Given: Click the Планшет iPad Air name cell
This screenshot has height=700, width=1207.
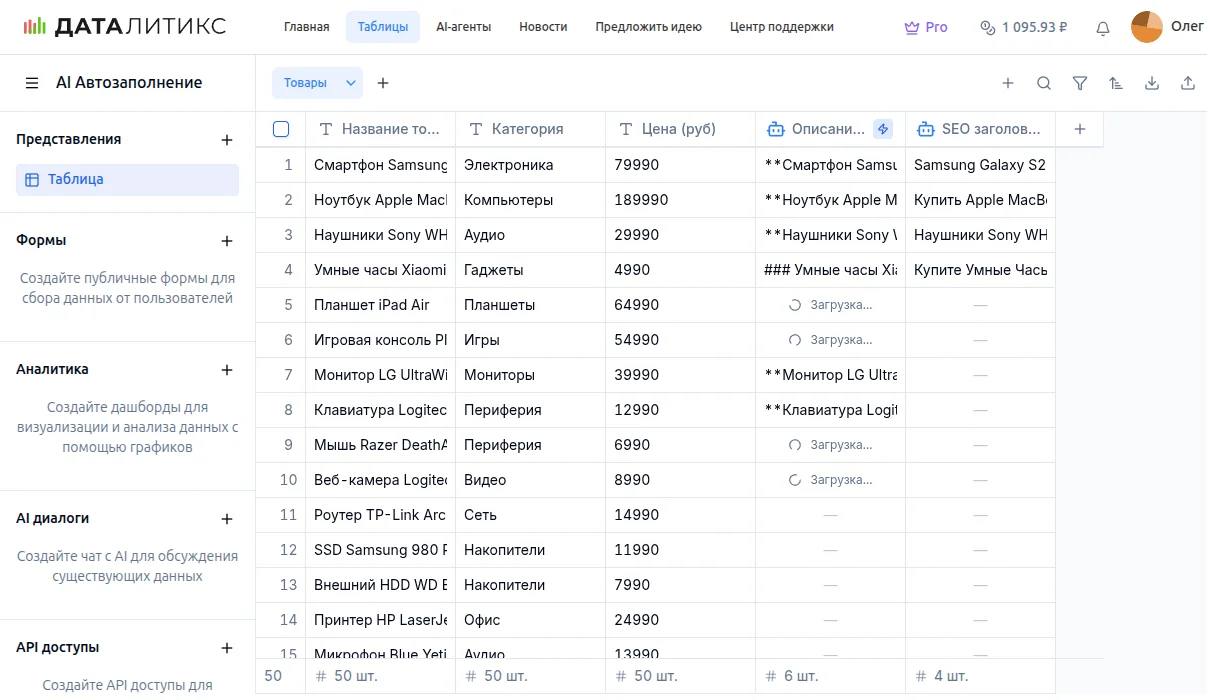Looking at the screenshot, I should tap(380, 305).
